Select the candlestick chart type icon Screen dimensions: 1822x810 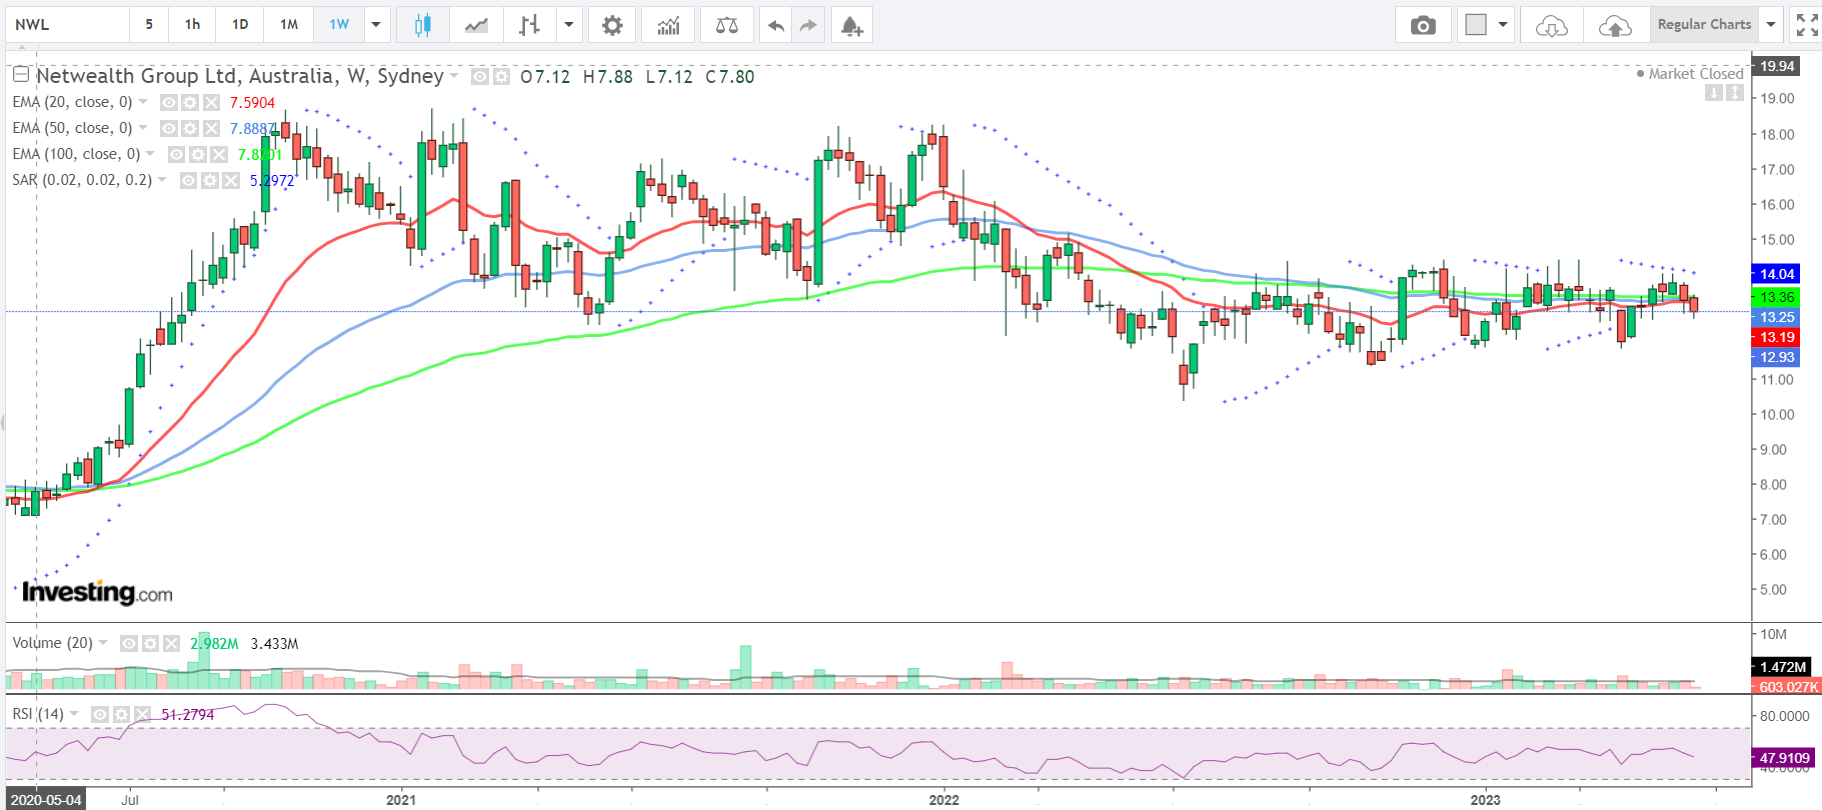[422, 25]
